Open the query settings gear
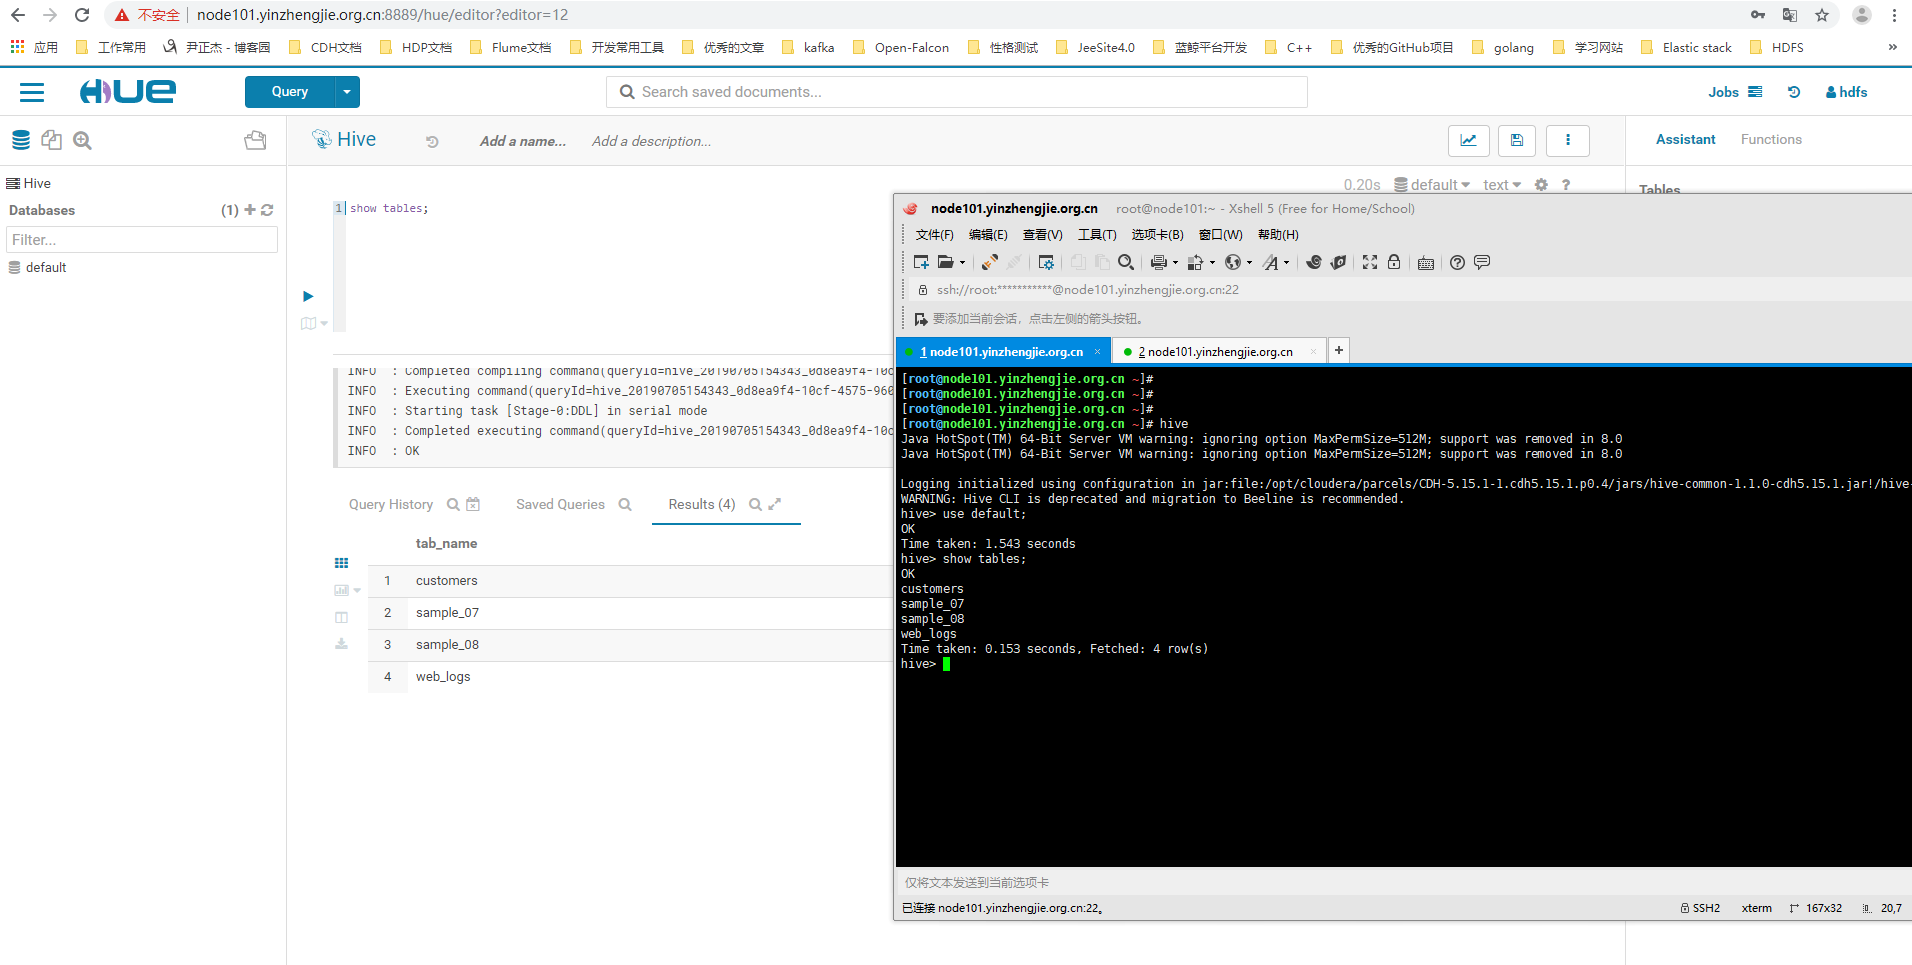1912x965 pixels. 1541,184
